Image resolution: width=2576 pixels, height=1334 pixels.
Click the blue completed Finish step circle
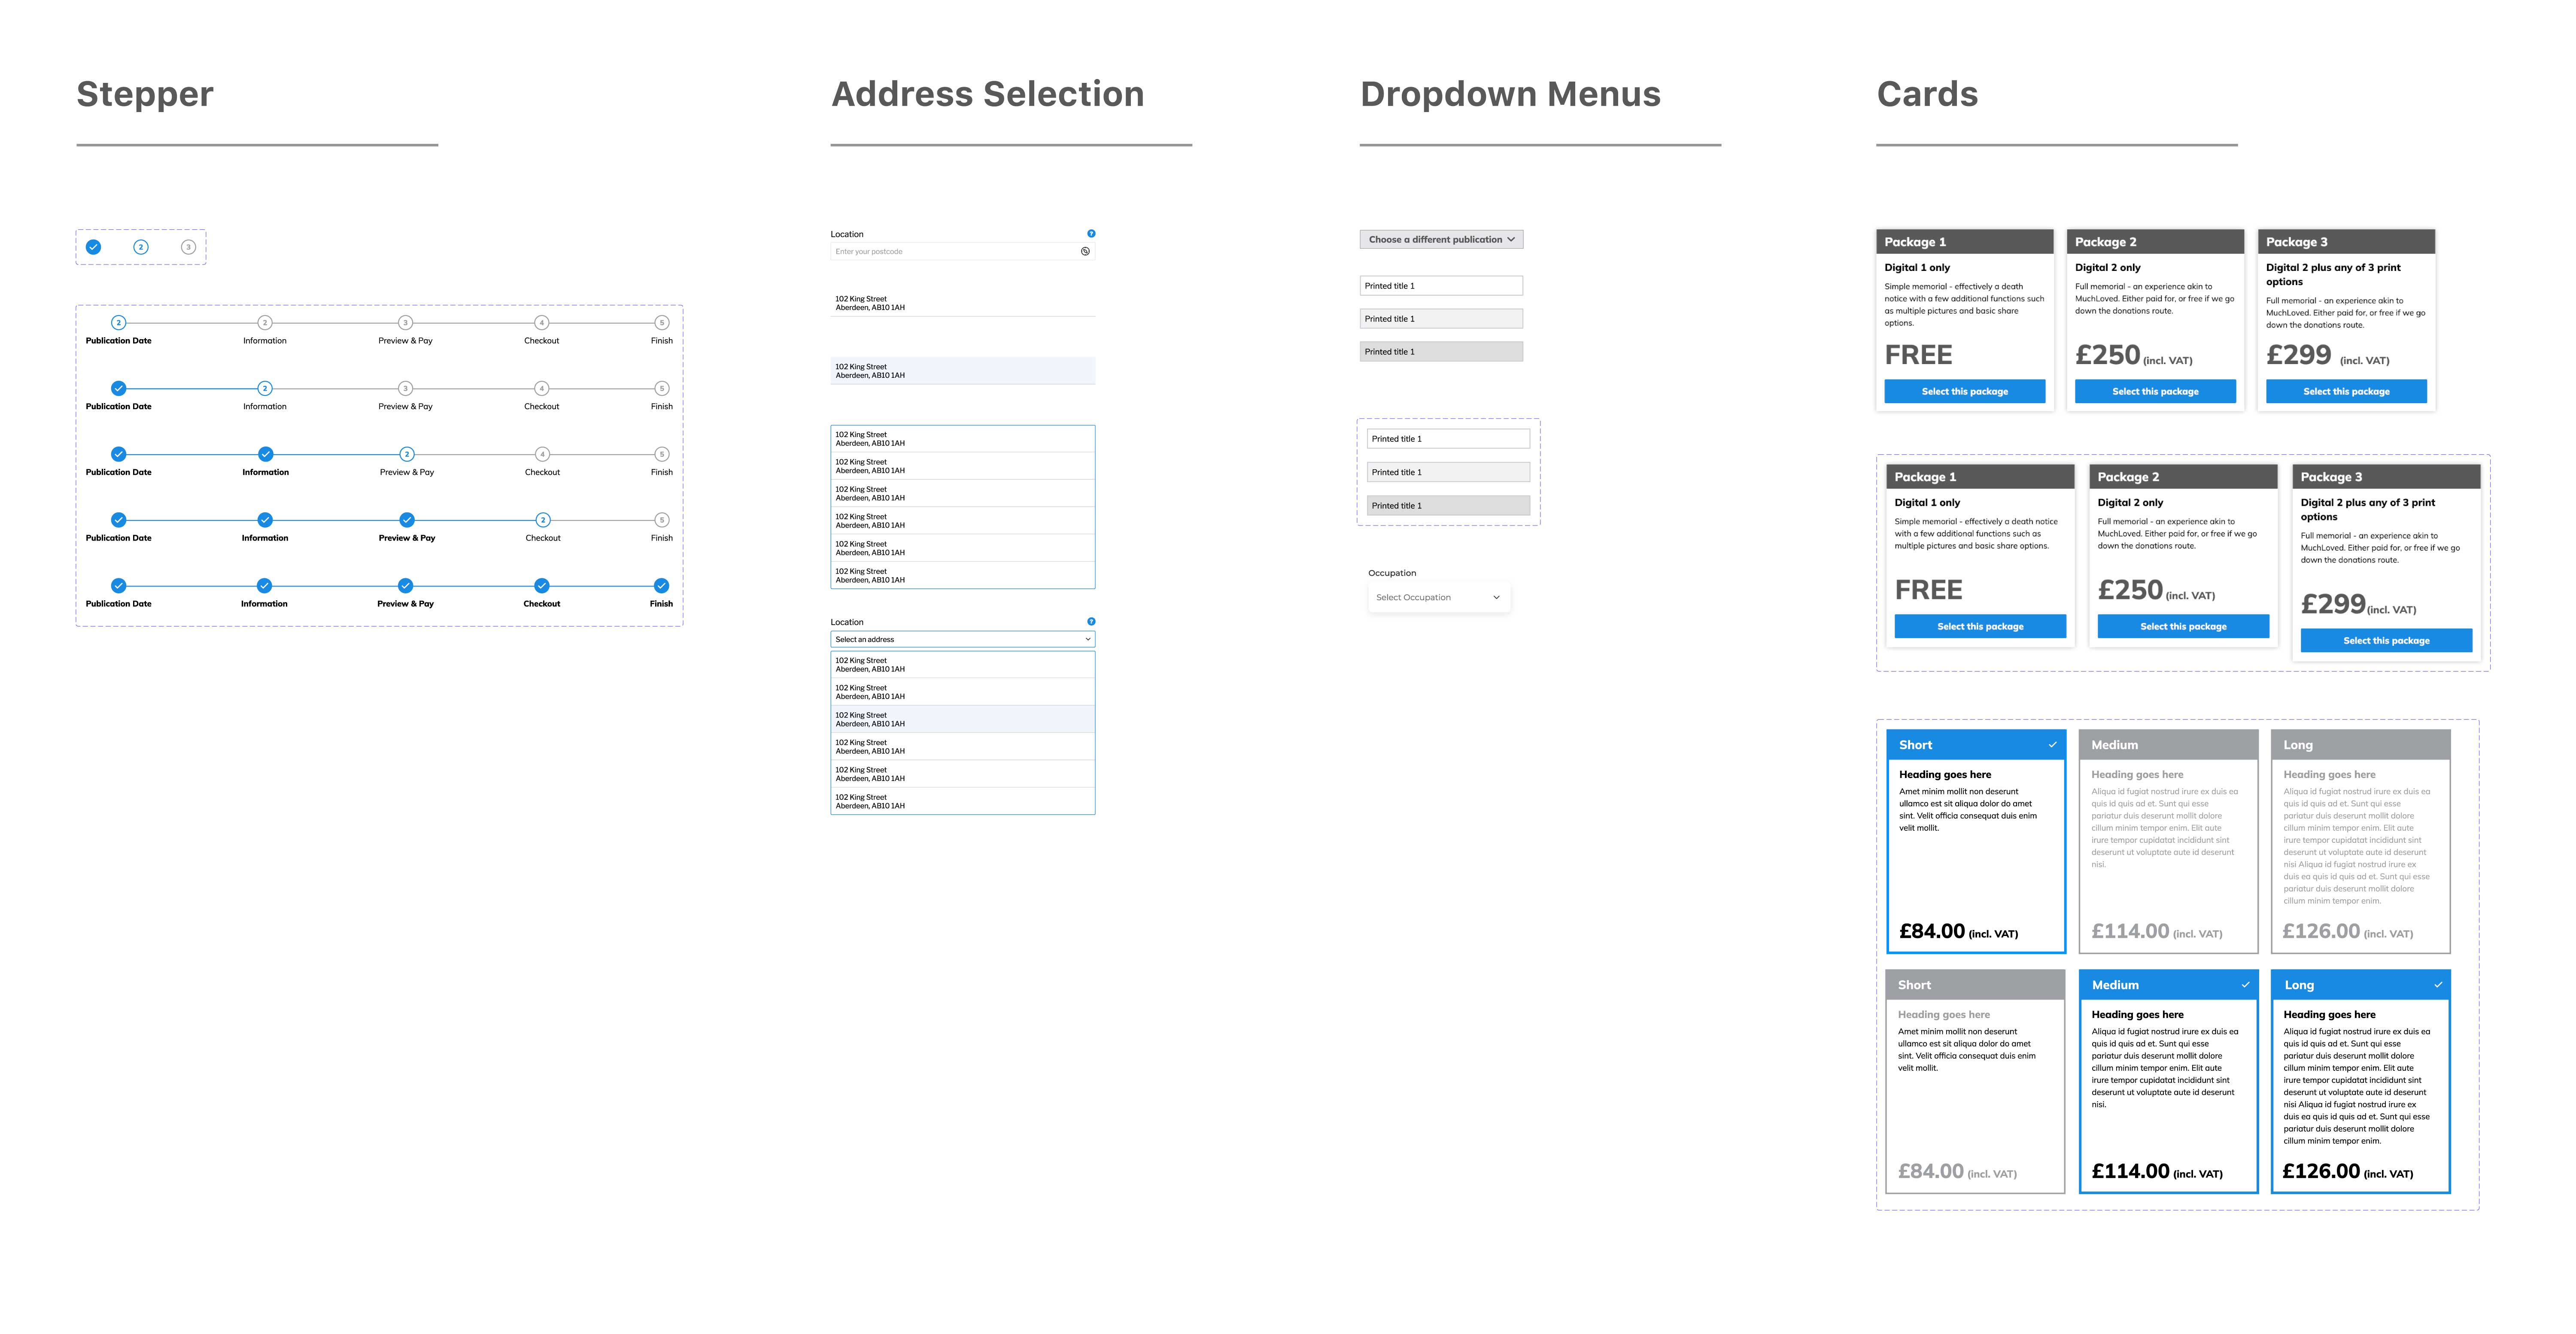pos(661,586)
